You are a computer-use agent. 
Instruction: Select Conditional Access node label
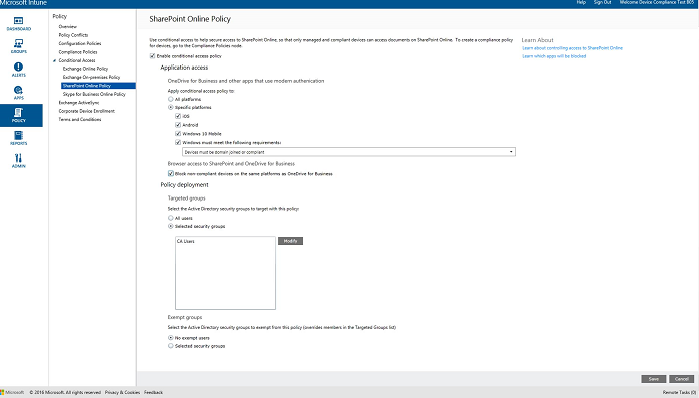(x=77, y=60)
